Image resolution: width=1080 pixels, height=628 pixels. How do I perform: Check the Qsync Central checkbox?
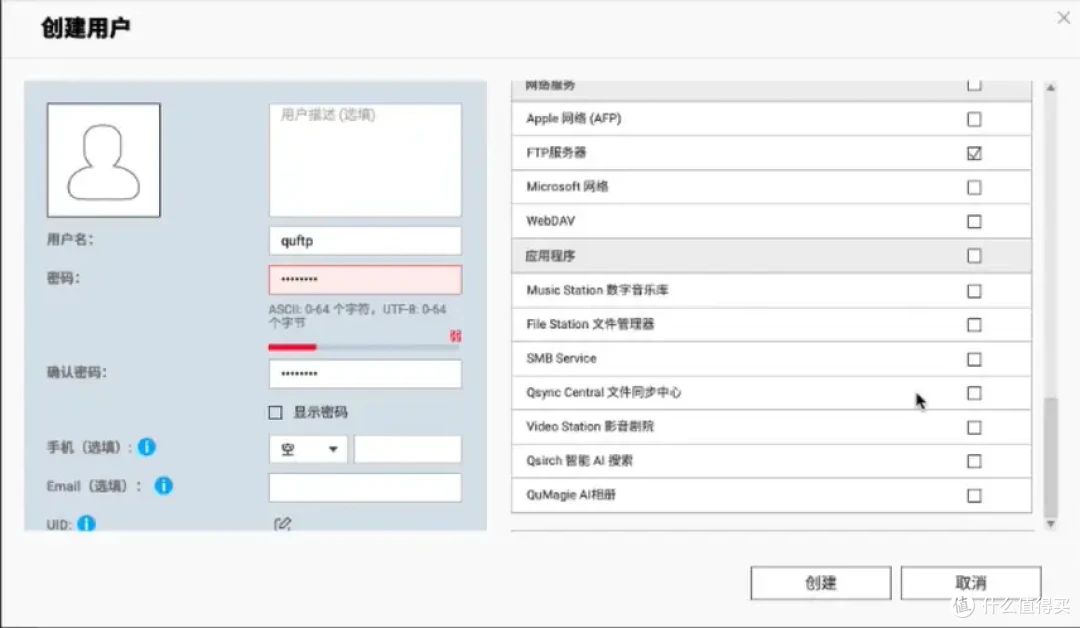pos(974,393)
